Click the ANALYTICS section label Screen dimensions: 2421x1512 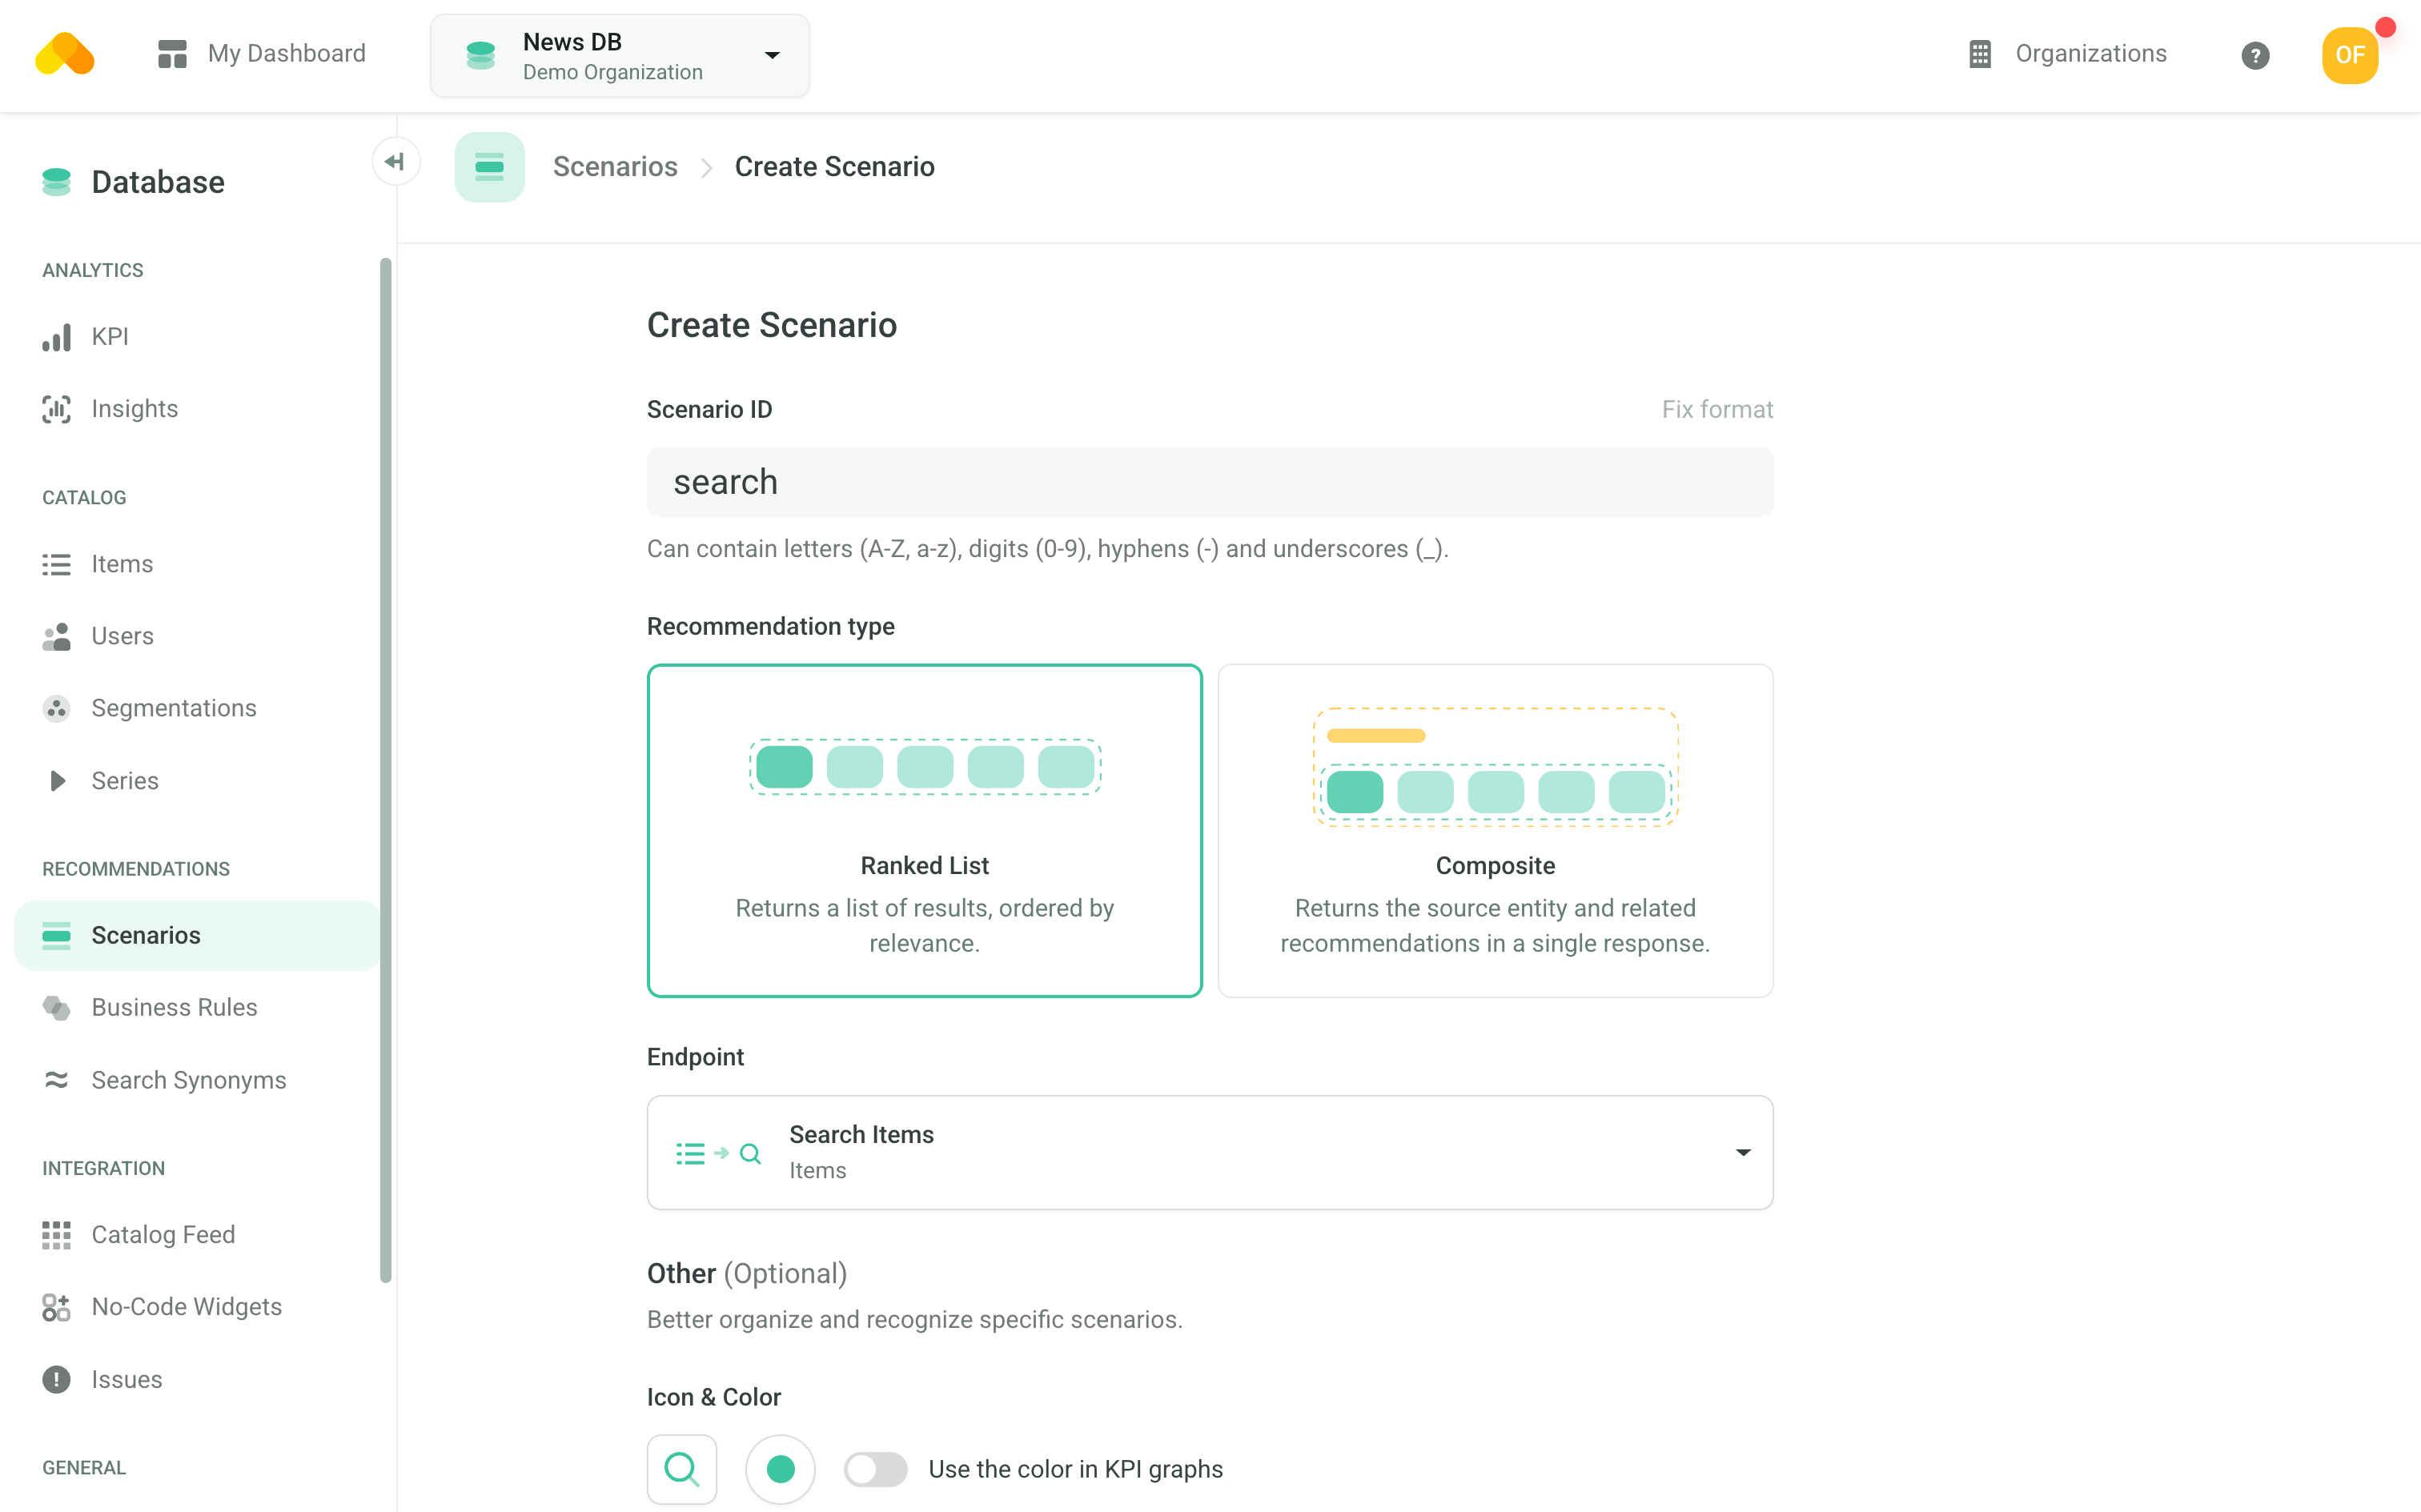tap(93, 270)
